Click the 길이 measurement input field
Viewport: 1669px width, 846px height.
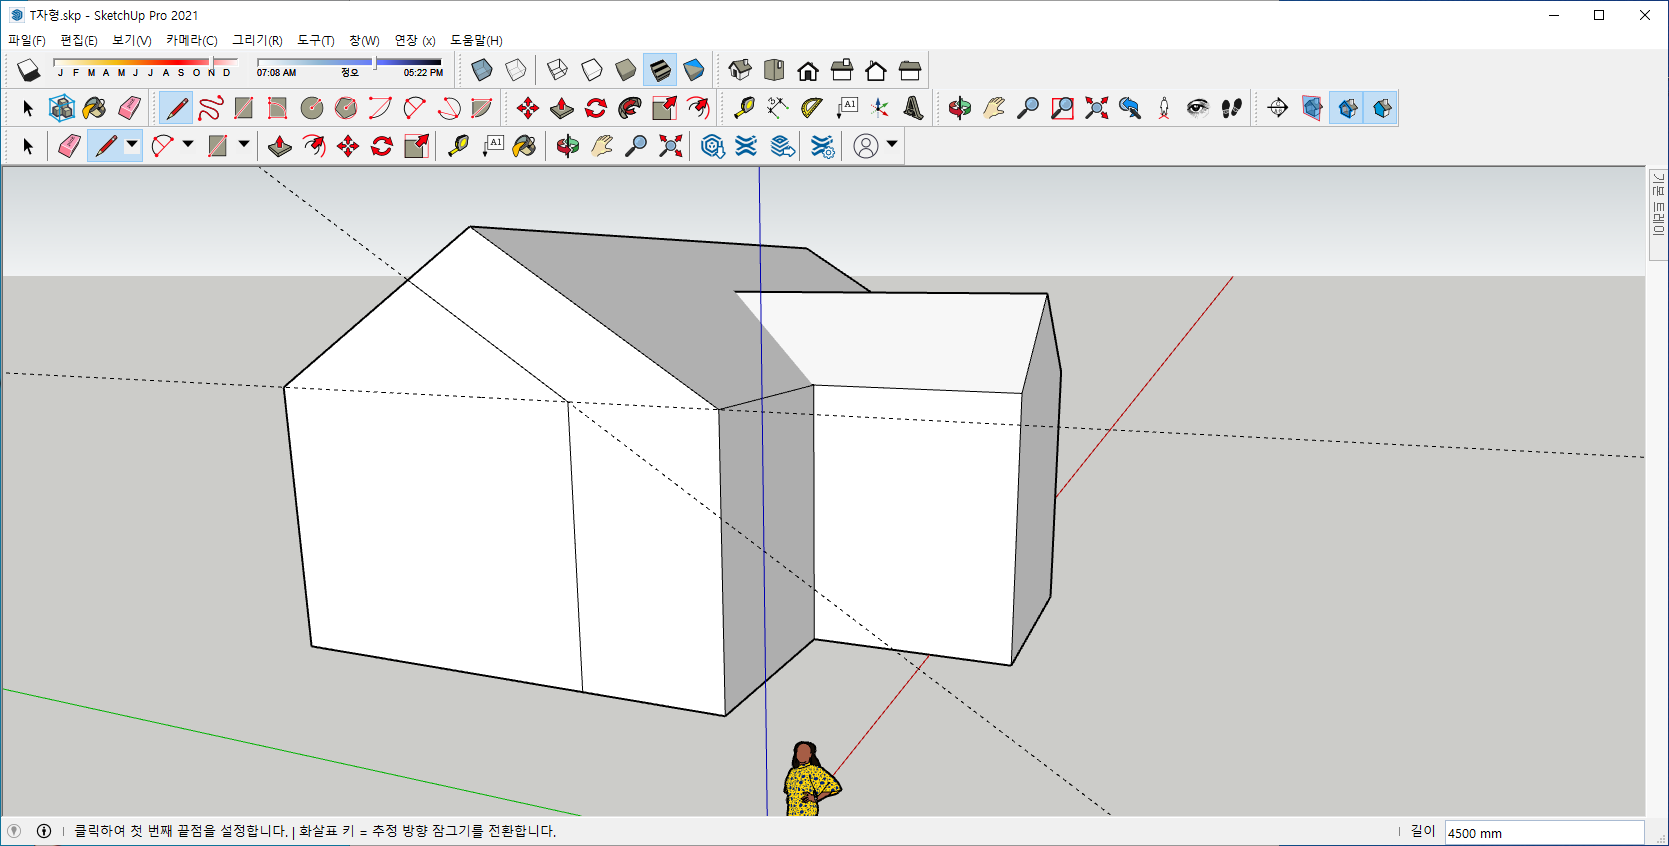tap(1544, 833)
